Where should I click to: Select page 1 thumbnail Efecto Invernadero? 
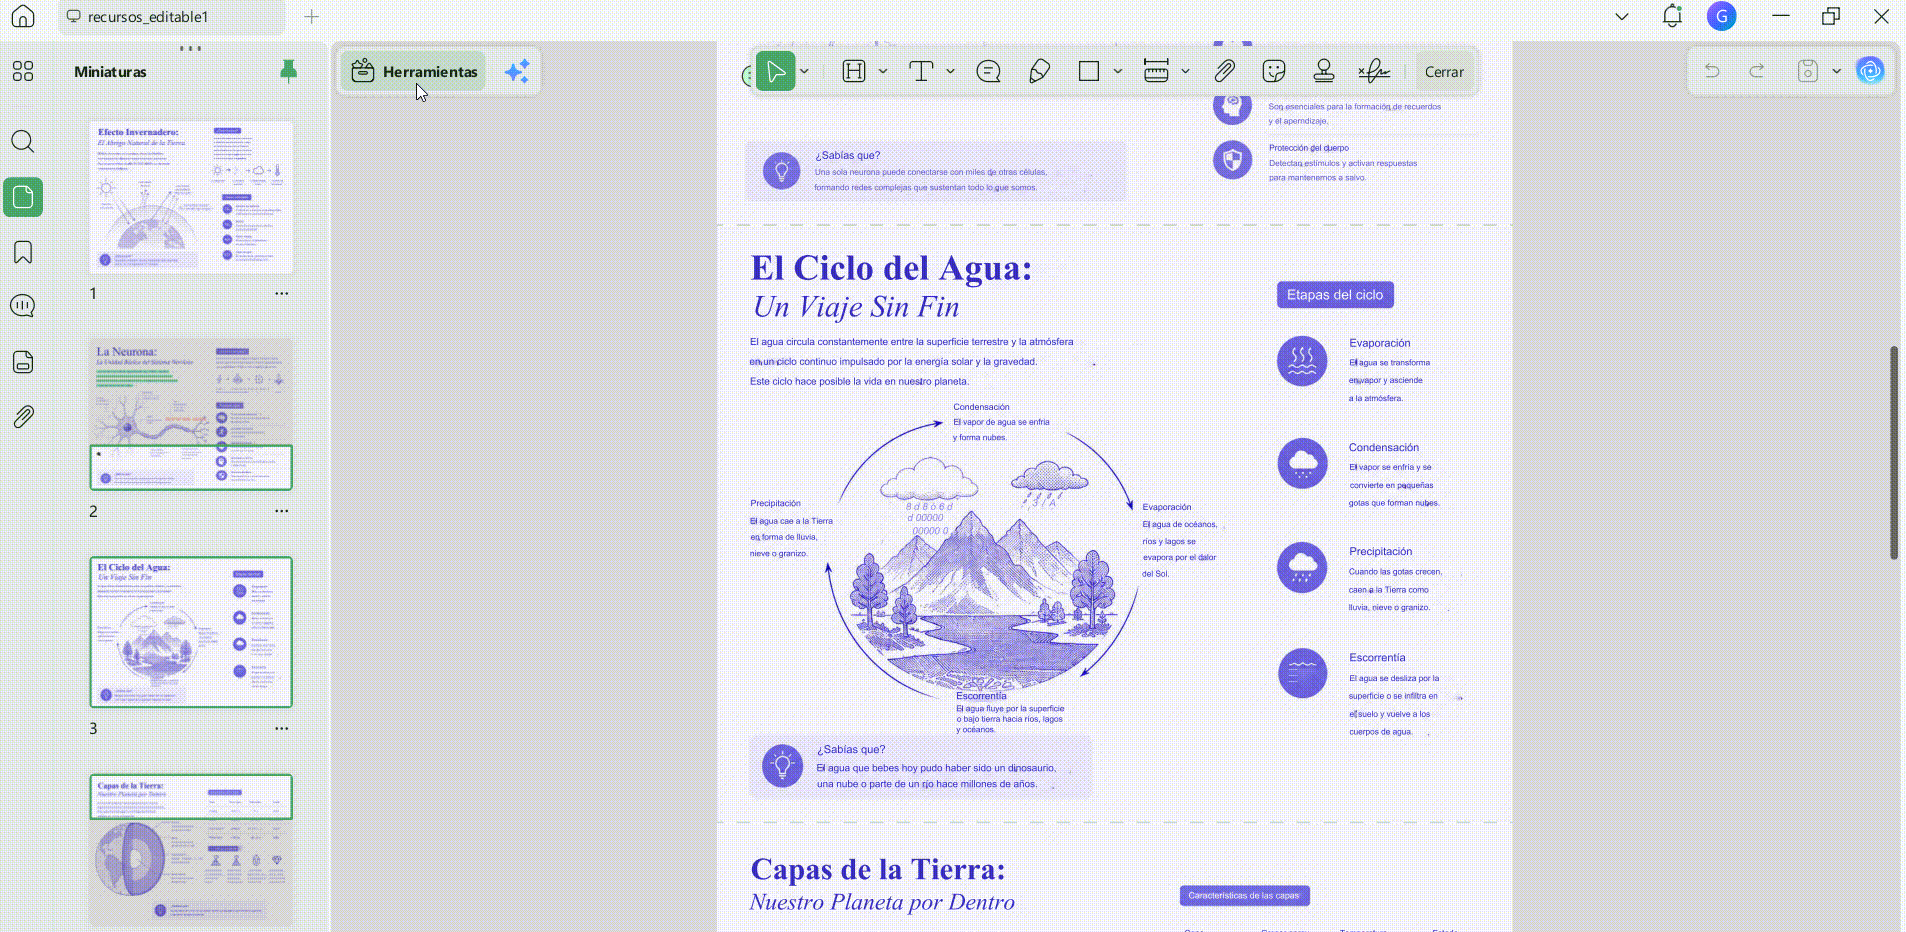click(191, 198)
